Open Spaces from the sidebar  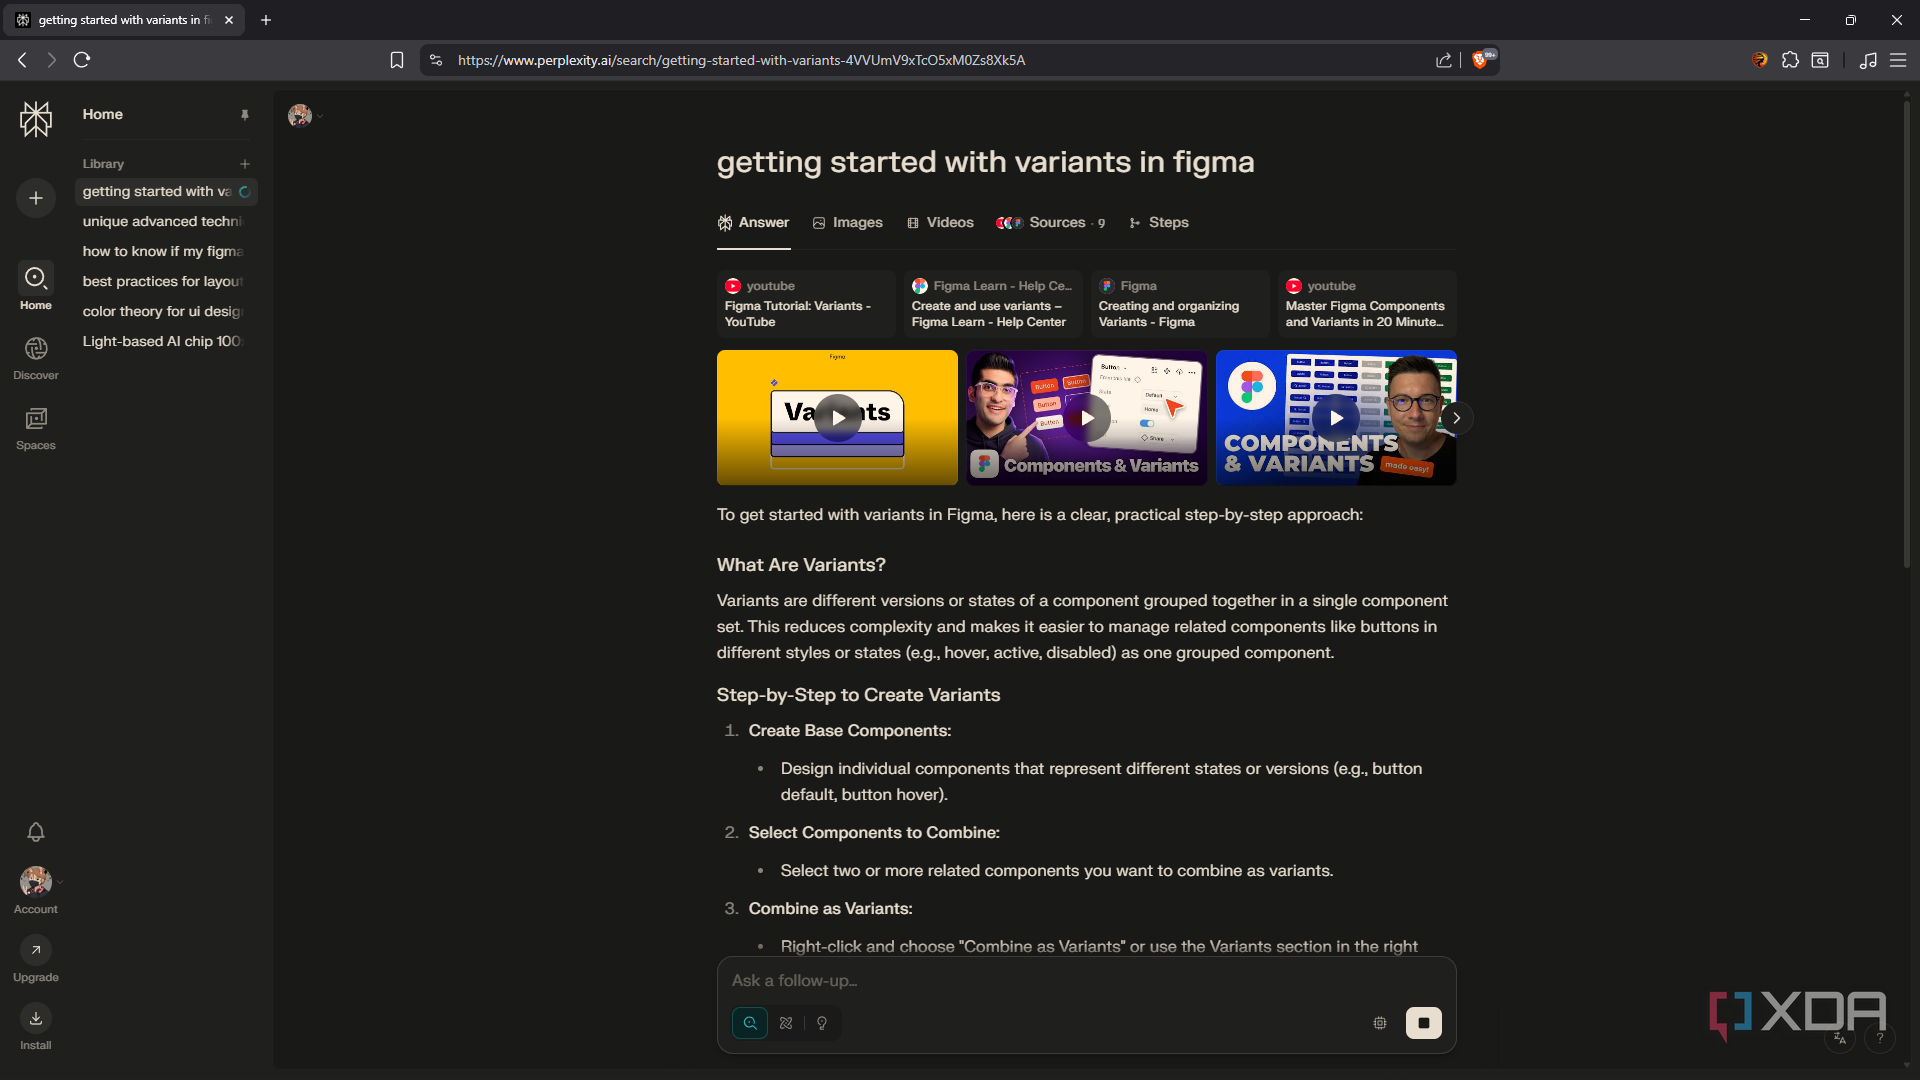[36, 428]
